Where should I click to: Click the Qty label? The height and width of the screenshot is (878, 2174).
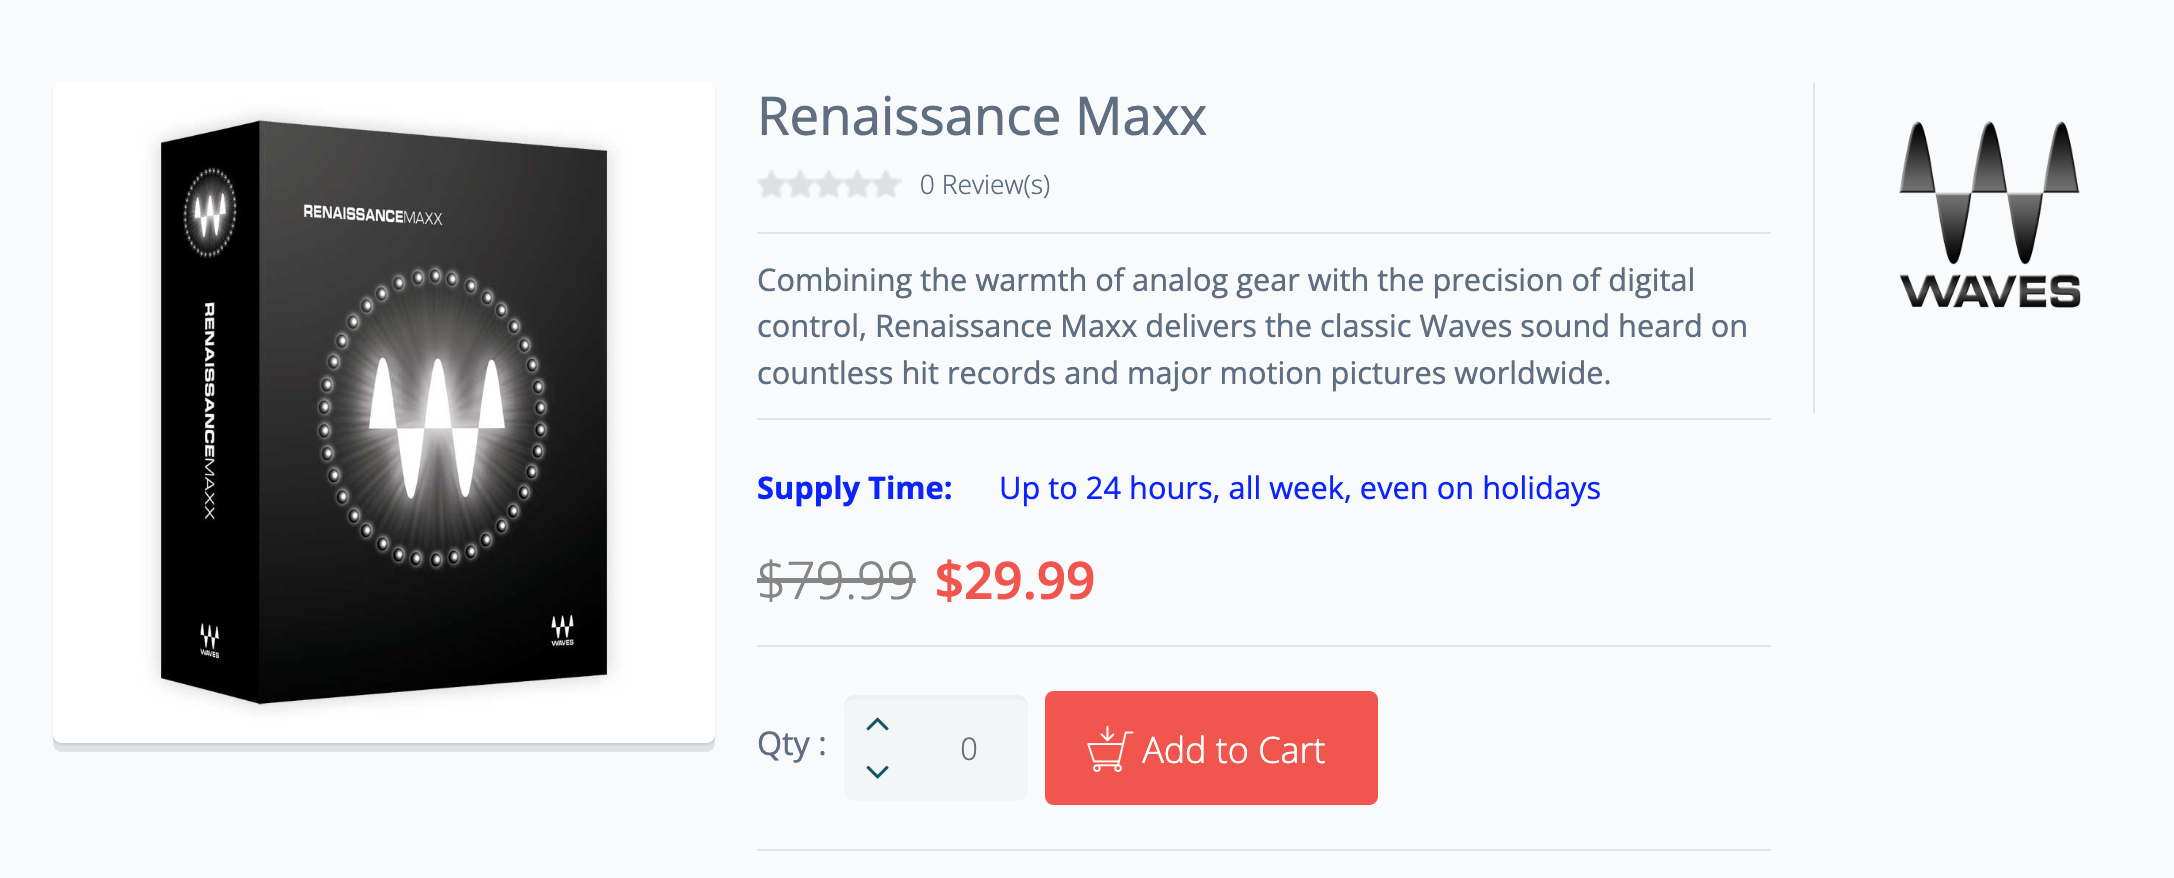(791, 745)
